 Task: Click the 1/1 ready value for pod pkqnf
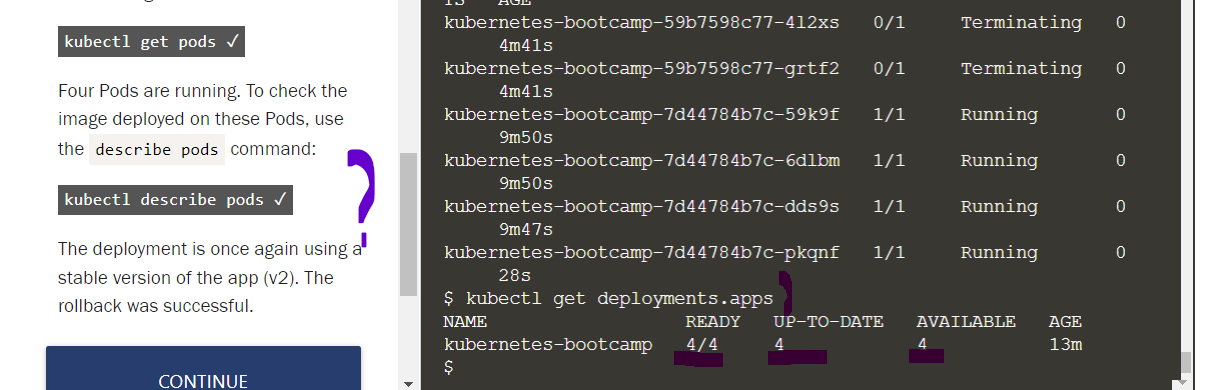tap(889, 252)
